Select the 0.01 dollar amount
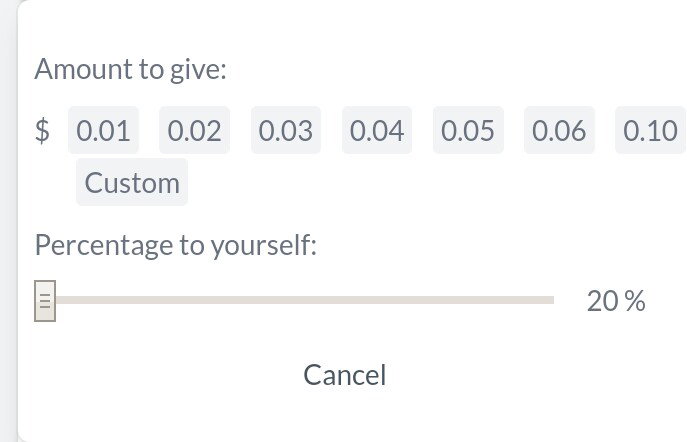The height and width of the screenshot is (442, 687). [x=103, y=130]
